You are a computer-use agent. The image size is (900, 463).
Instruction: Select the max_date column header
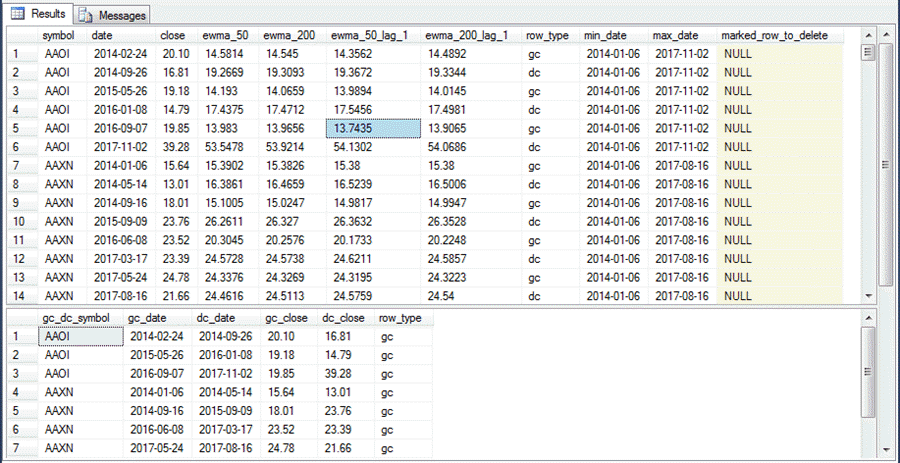682,36
